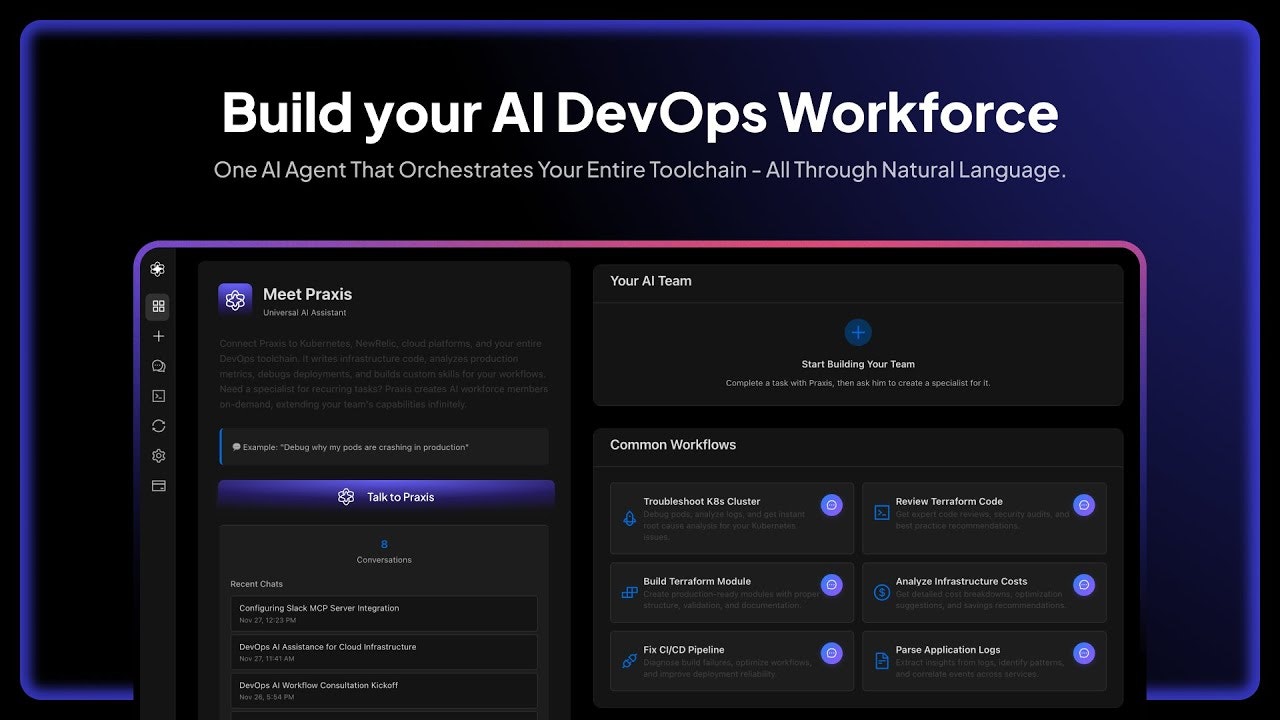Click the 8 Conversations counter
Viewport: 1280px width, 720px height.
coord(384,551)
